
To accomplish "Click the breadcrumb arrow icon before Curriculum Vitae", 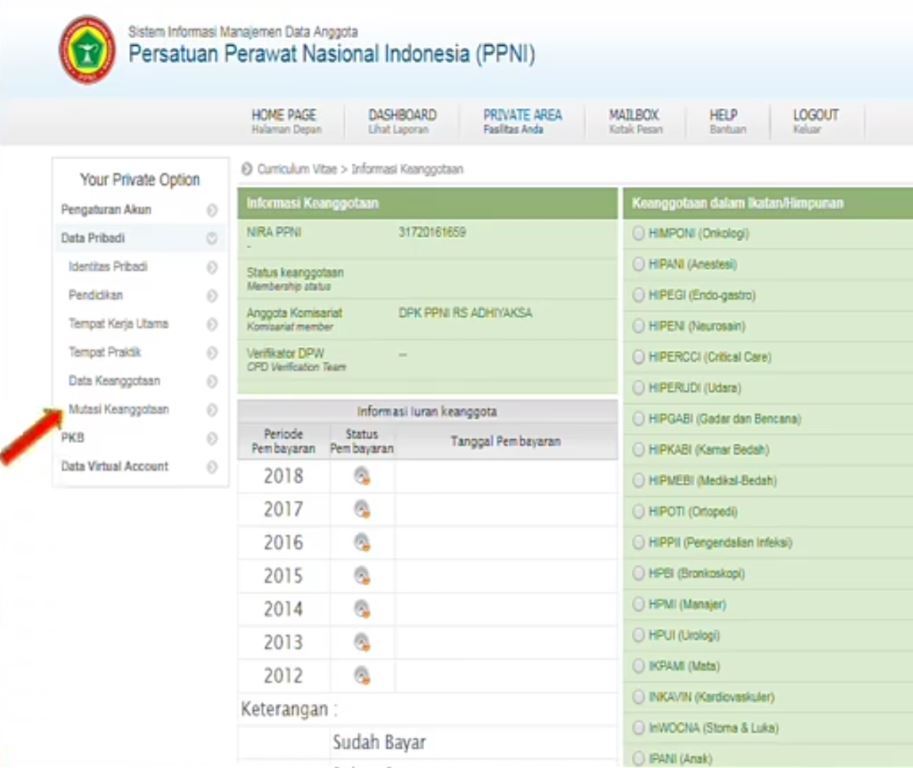I will (x=247, y=169).
